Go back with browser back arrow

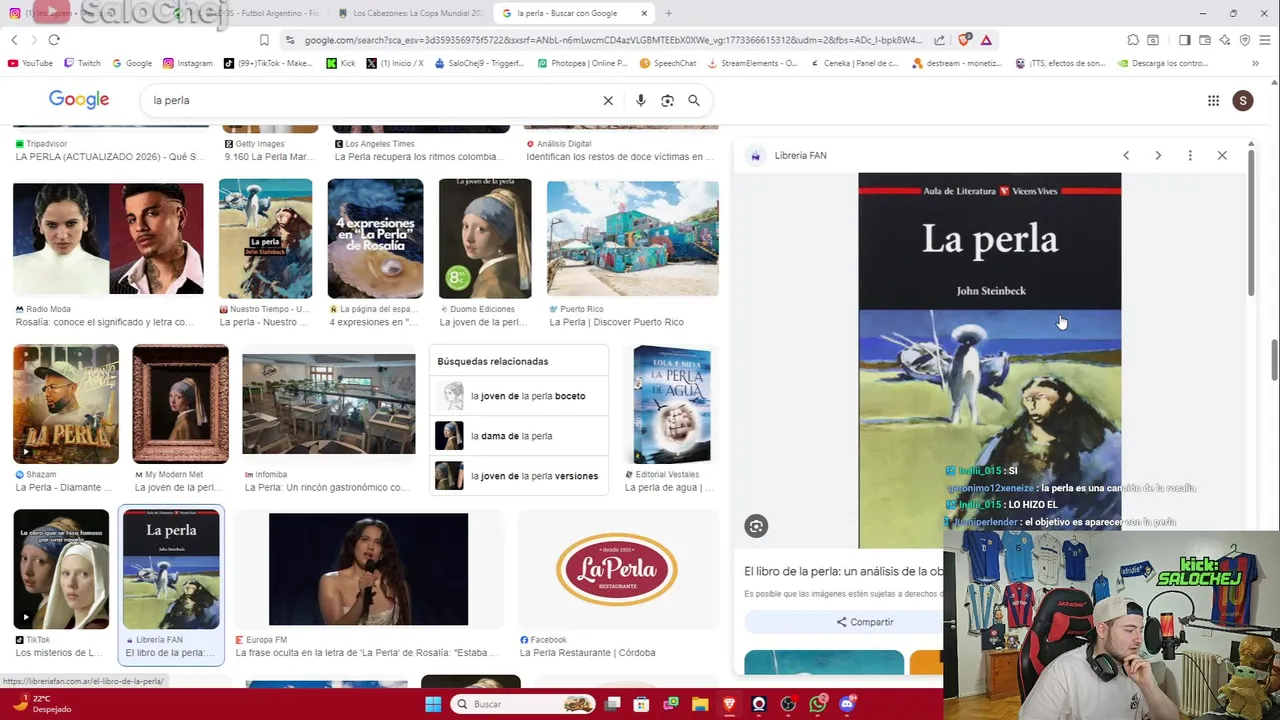click(14, 40)
